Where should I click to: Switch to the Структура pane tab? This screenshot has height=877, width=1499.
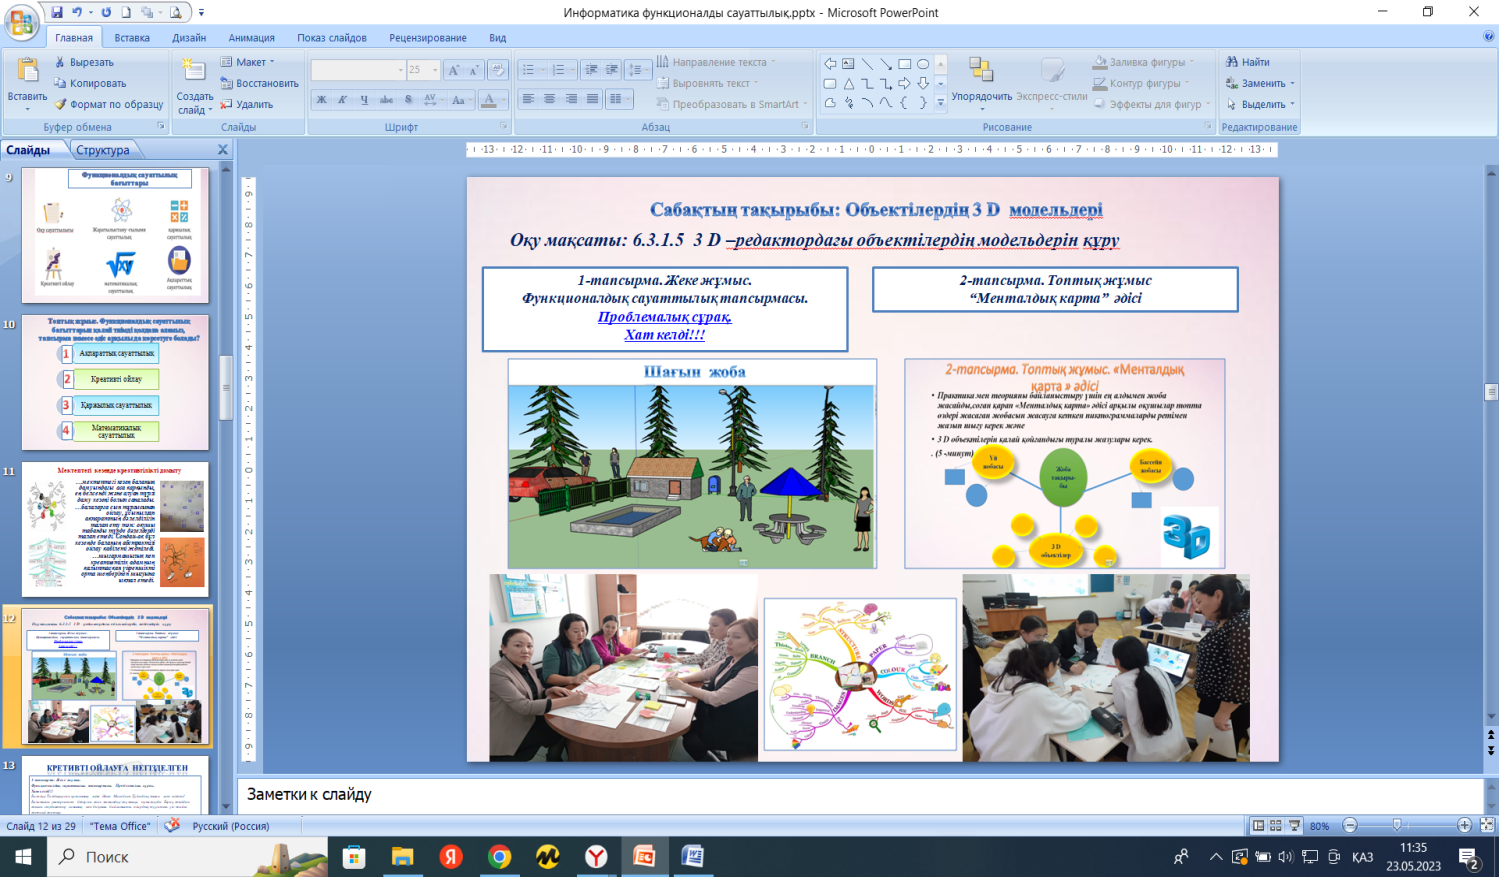tap(103, 150)
